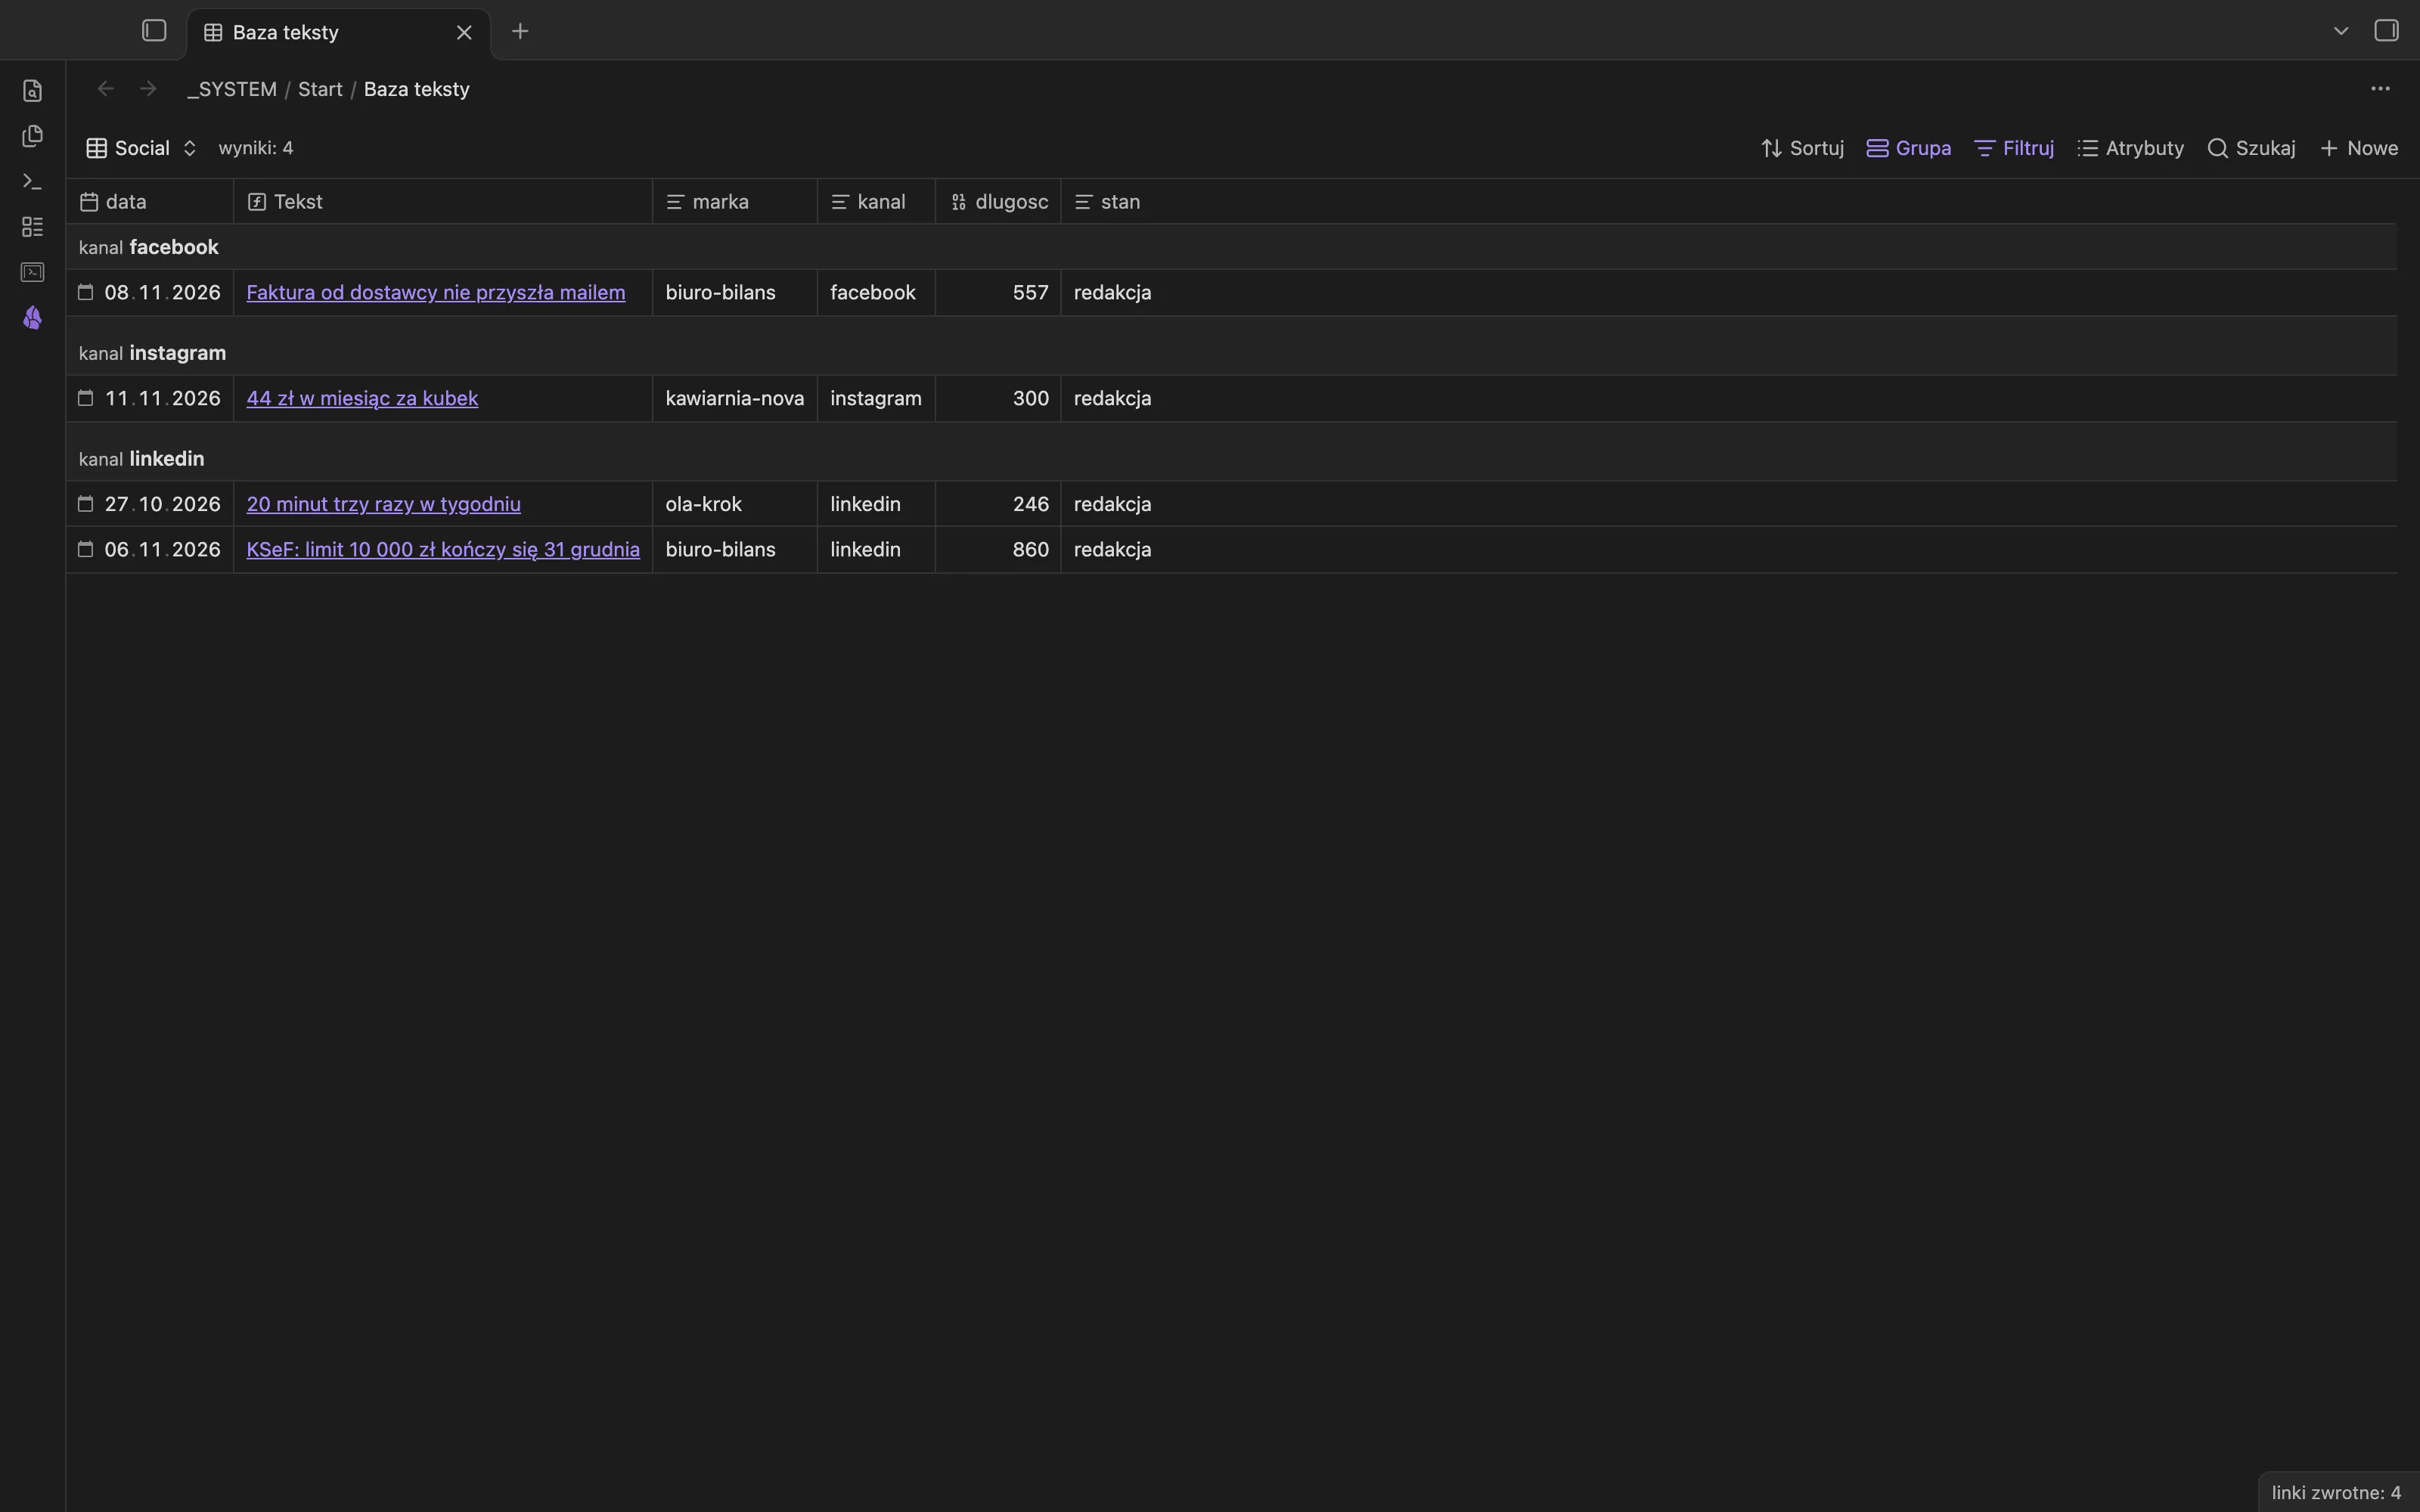Open the files copy icon in ribbon
The image size is (2420, 1512).
click(32, 136)
